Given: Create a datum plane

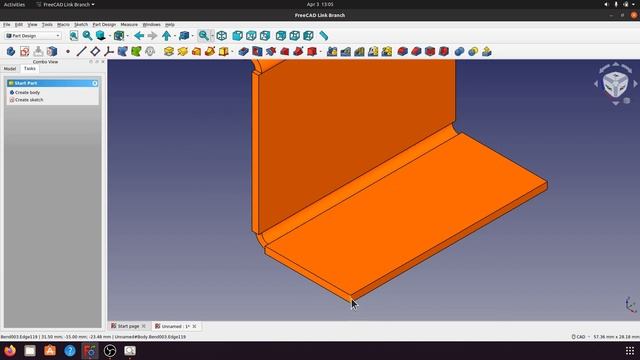Looking at the screenshot, I should [95, 51].
